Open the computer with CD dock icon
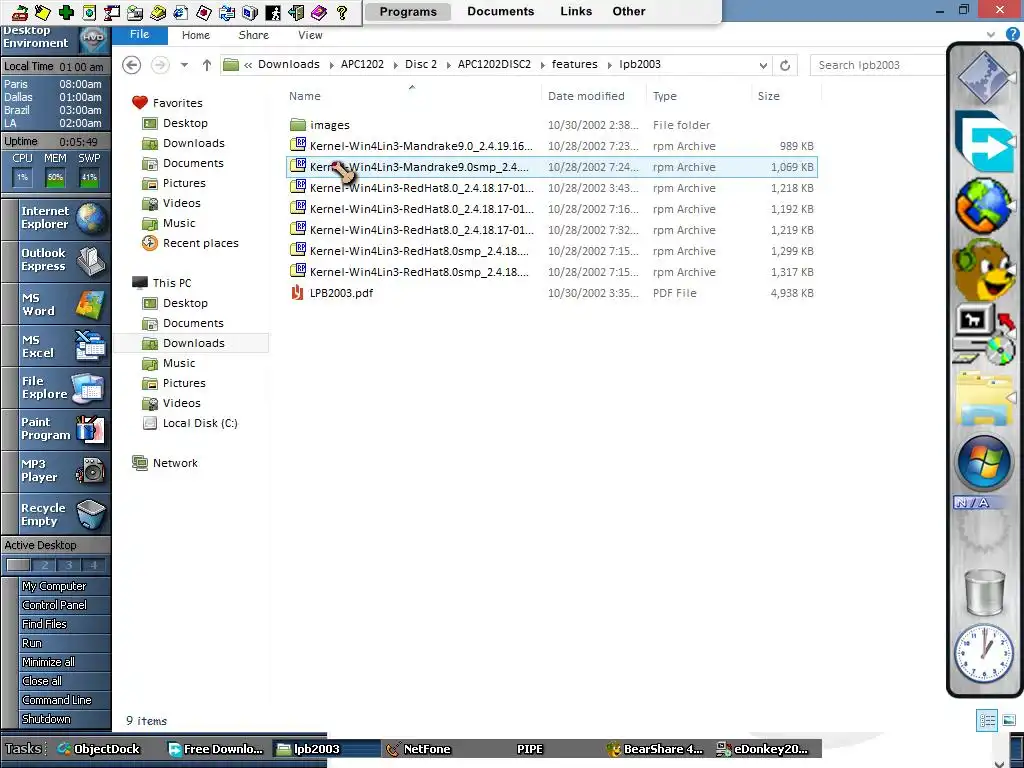 point(985,336)
